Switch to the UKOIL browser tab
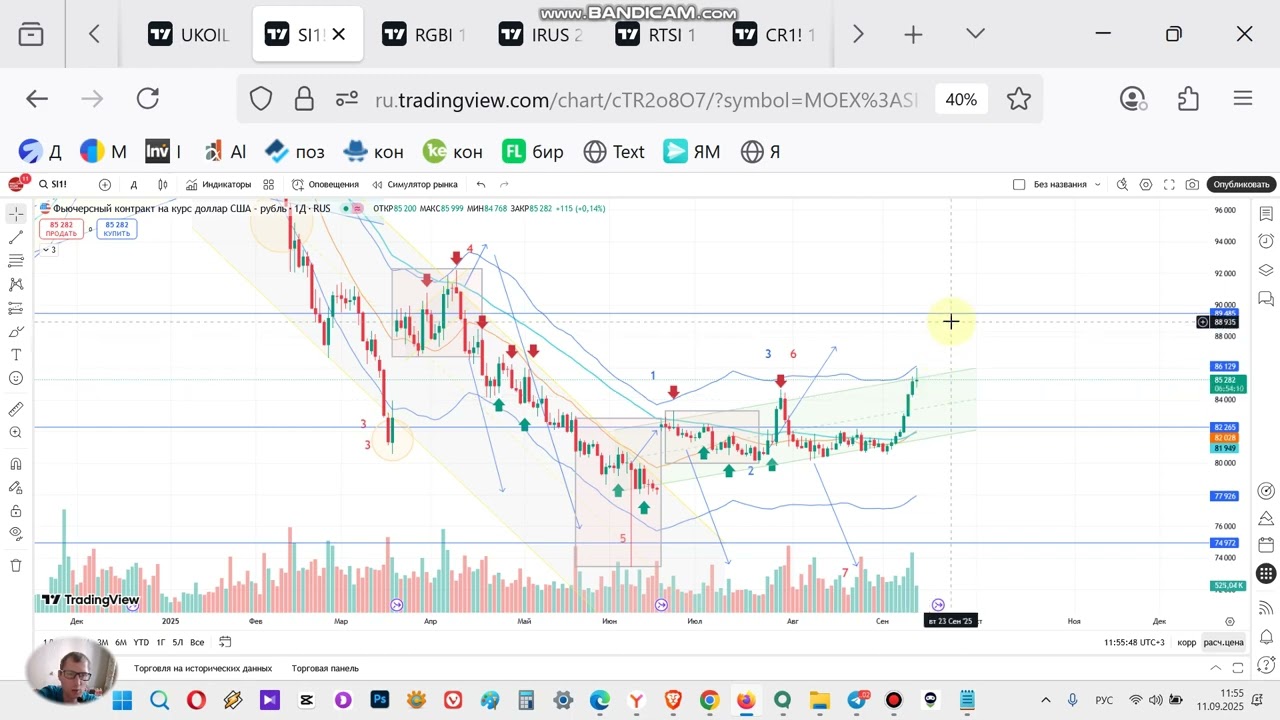1280x720 pixels. (x=188, y=35)
